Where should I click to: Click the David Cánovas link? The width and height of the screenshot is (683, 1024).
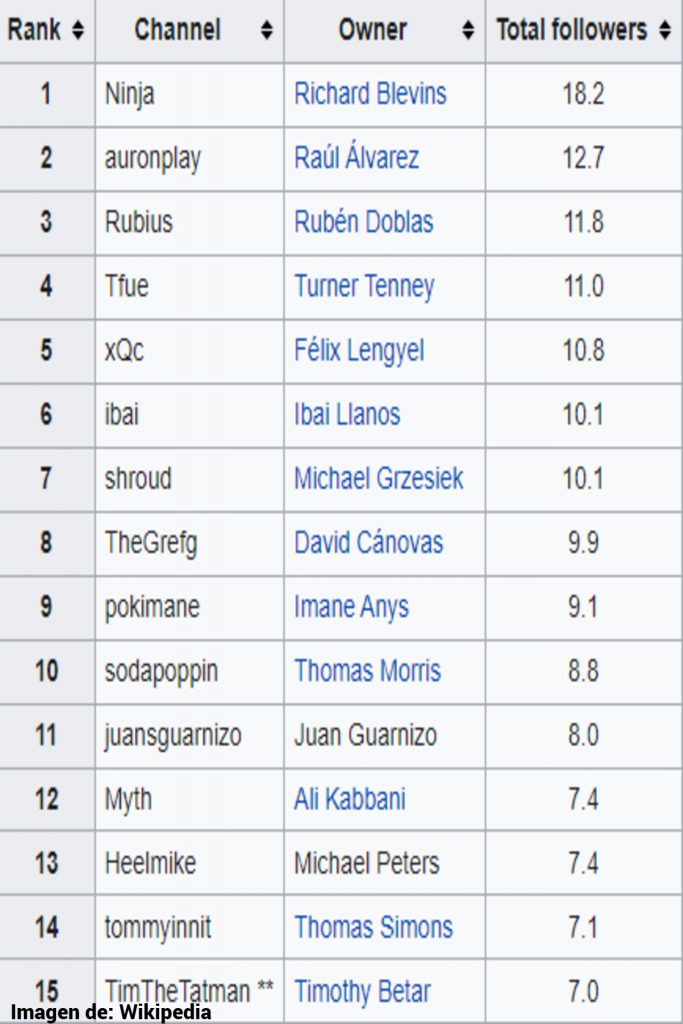coord(368,543)
